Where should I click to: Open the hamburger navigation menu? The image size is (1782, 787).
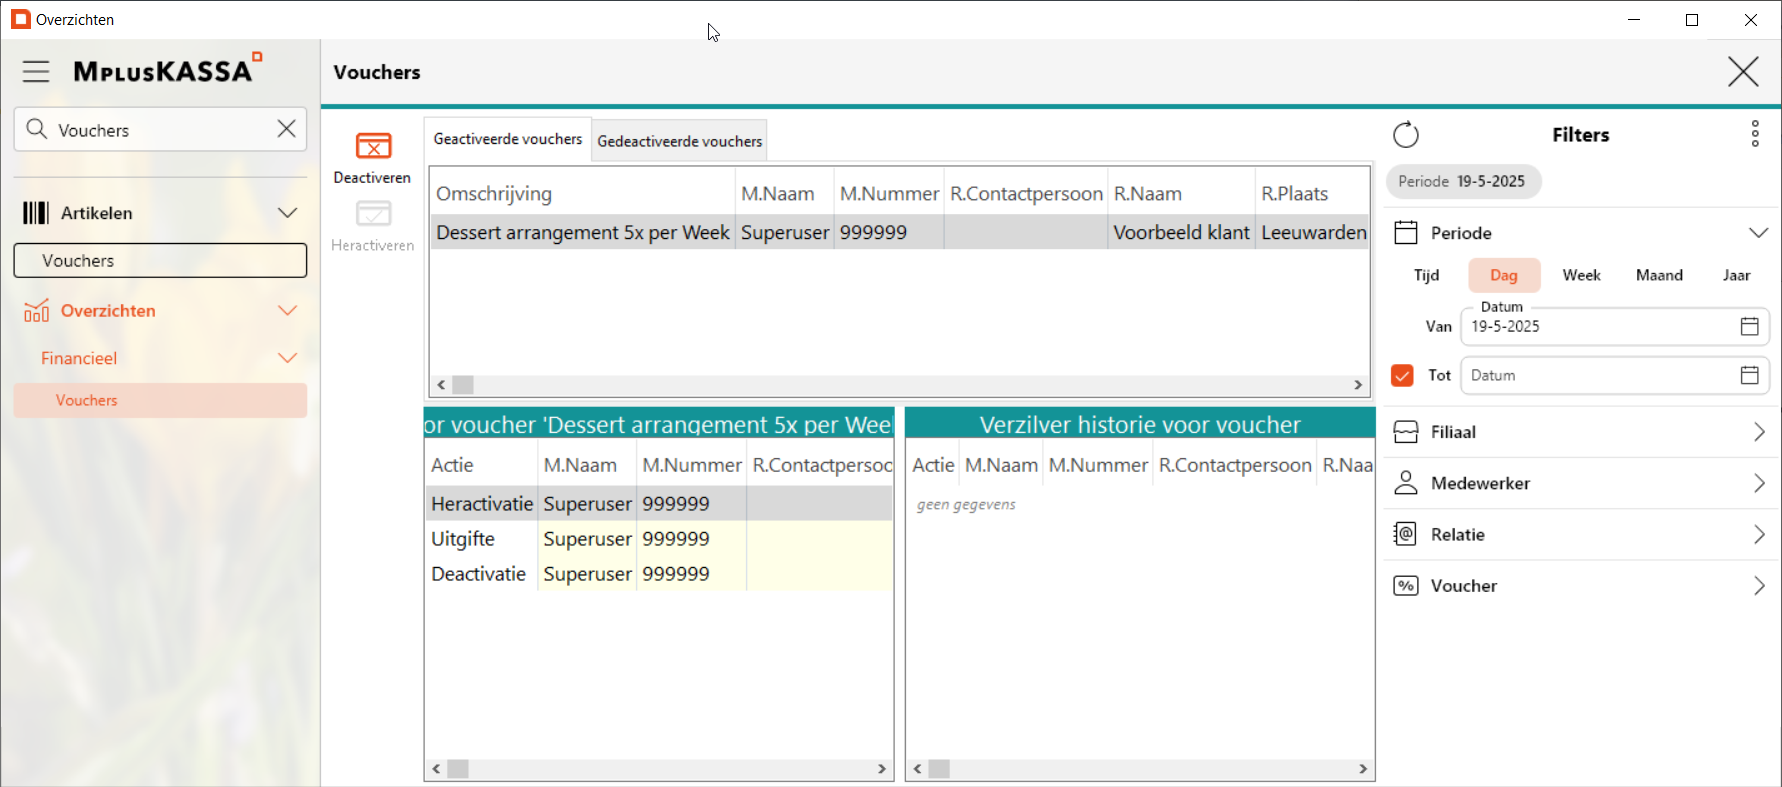click(36, 71)
